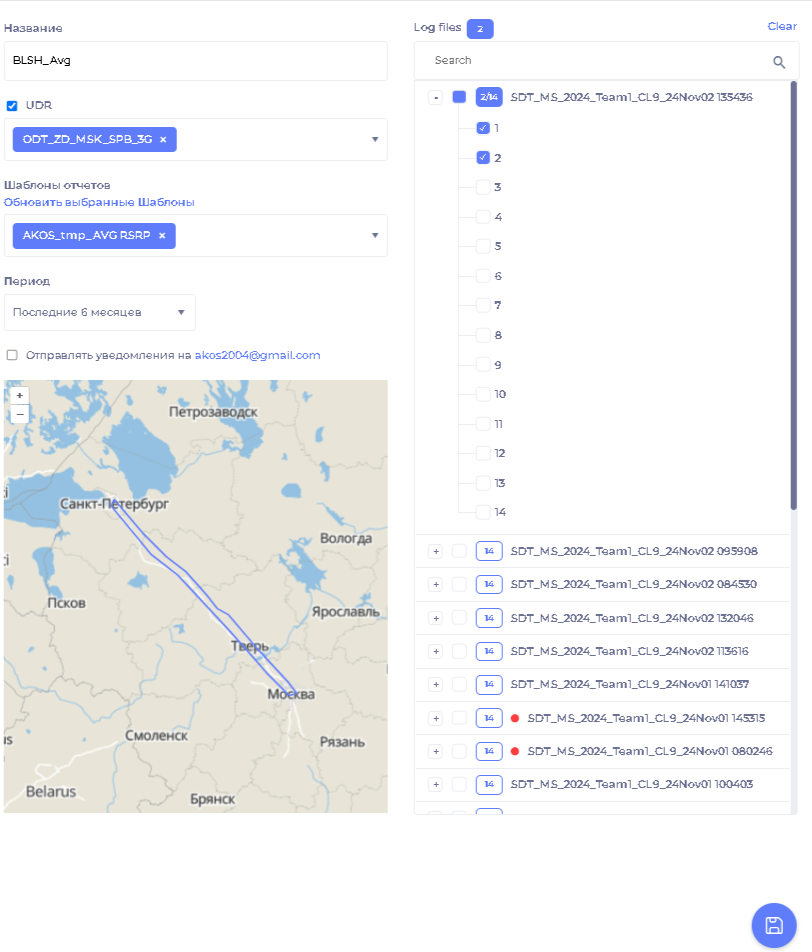Click the Обновить выбранные Шаблоны link
812x952 pixels.
point(99,202)
